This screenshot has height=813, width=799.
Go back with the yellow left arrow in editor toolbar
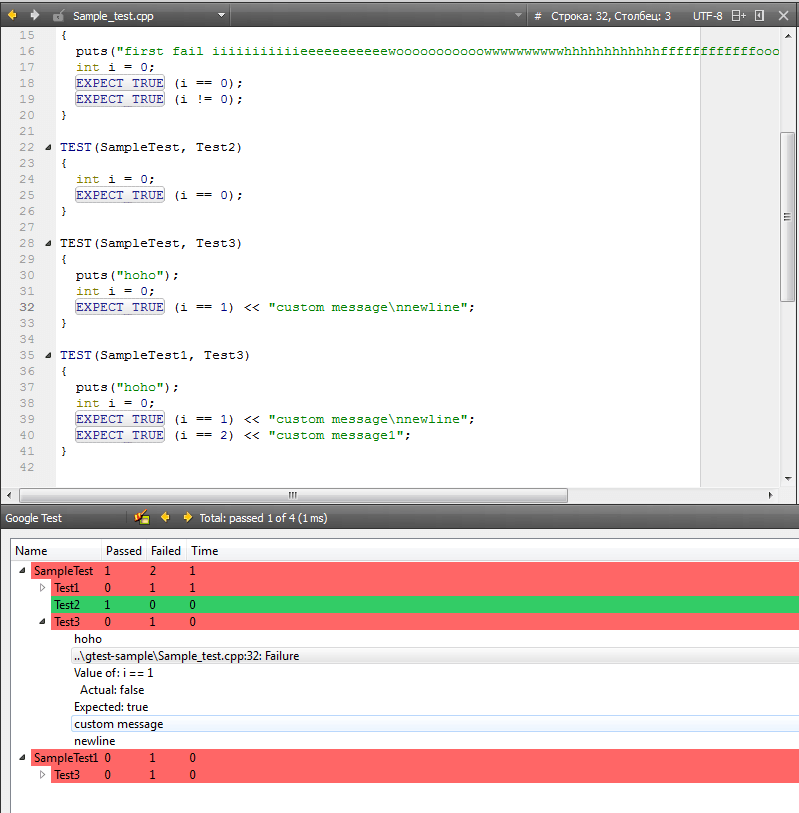click(x=12, y=16)
